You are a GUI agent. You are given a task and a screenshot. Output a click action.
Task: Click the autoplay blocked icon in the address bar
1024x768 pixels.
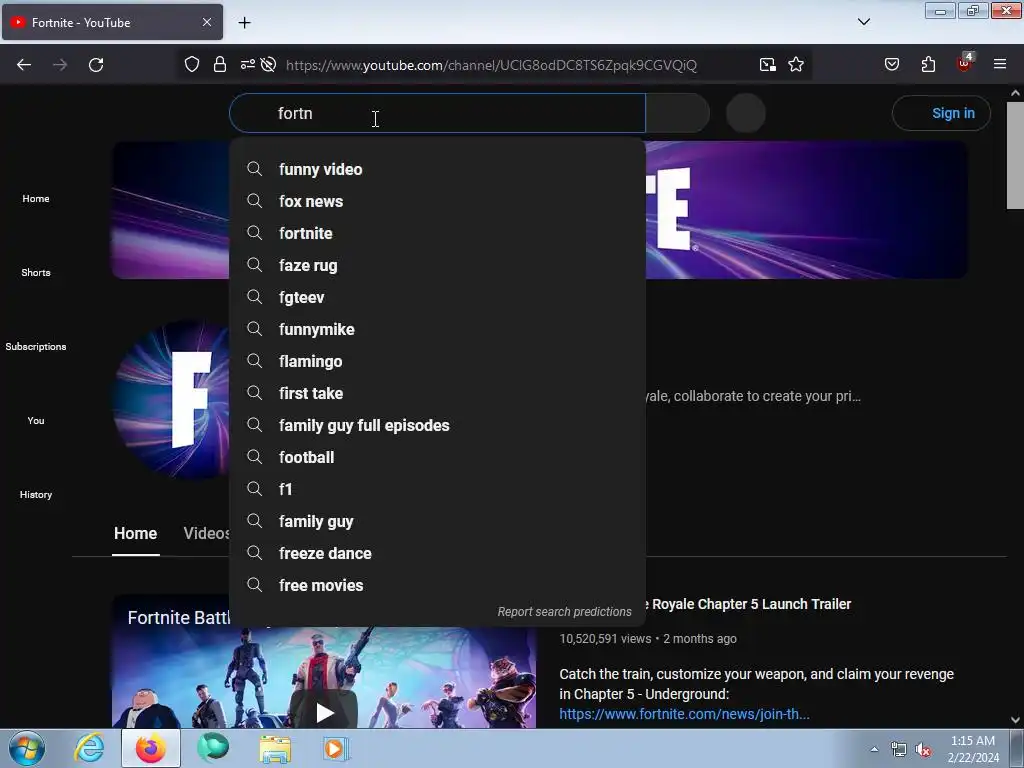(268, 65)
